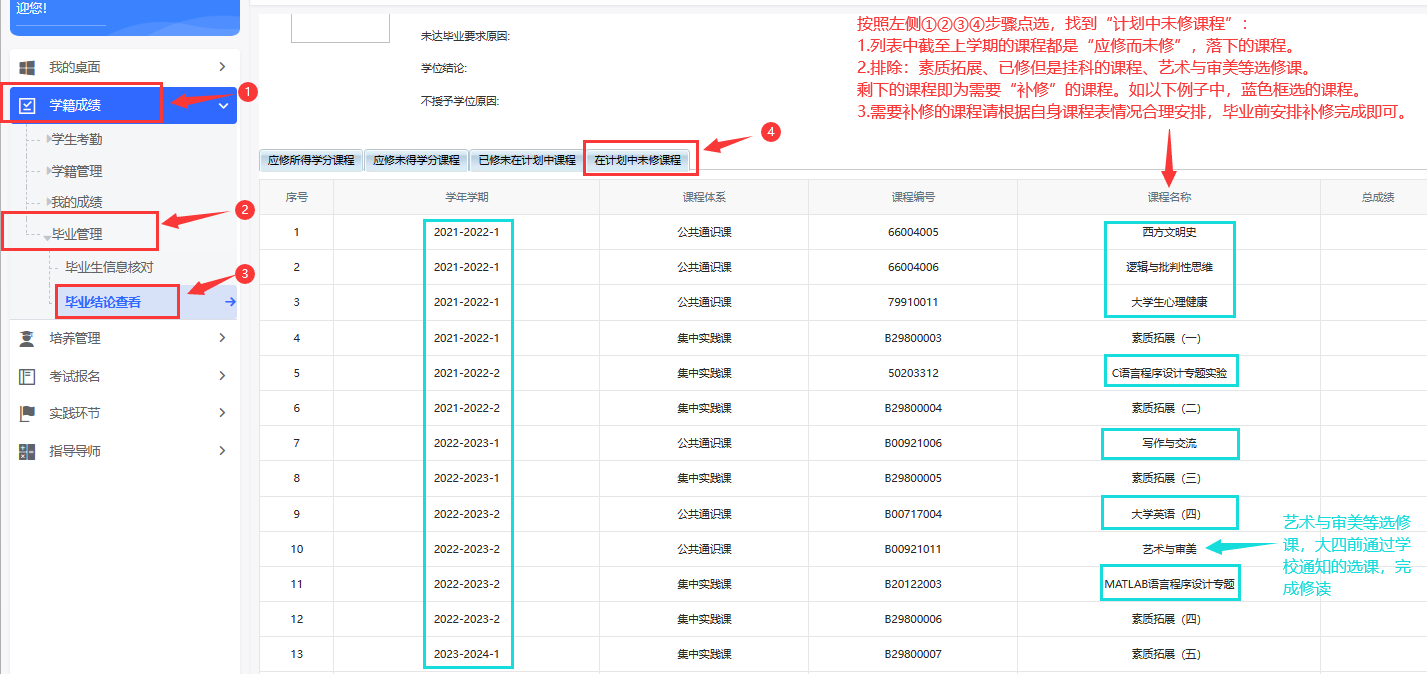Image resolution: width=1428 pixels, height=674 pixels.
Task: Click the flag icon beside 实践环节
Action: tap(27, 414)
